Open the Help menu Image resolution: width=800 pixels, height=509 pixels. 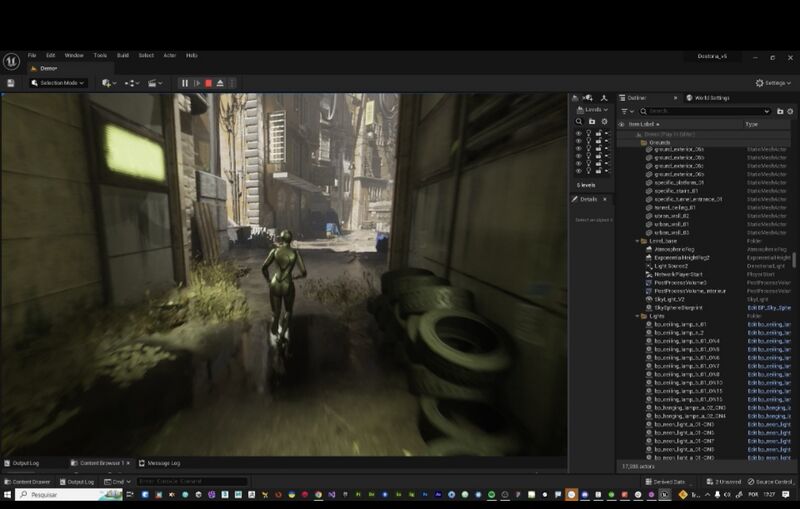[x=191, y=55]
